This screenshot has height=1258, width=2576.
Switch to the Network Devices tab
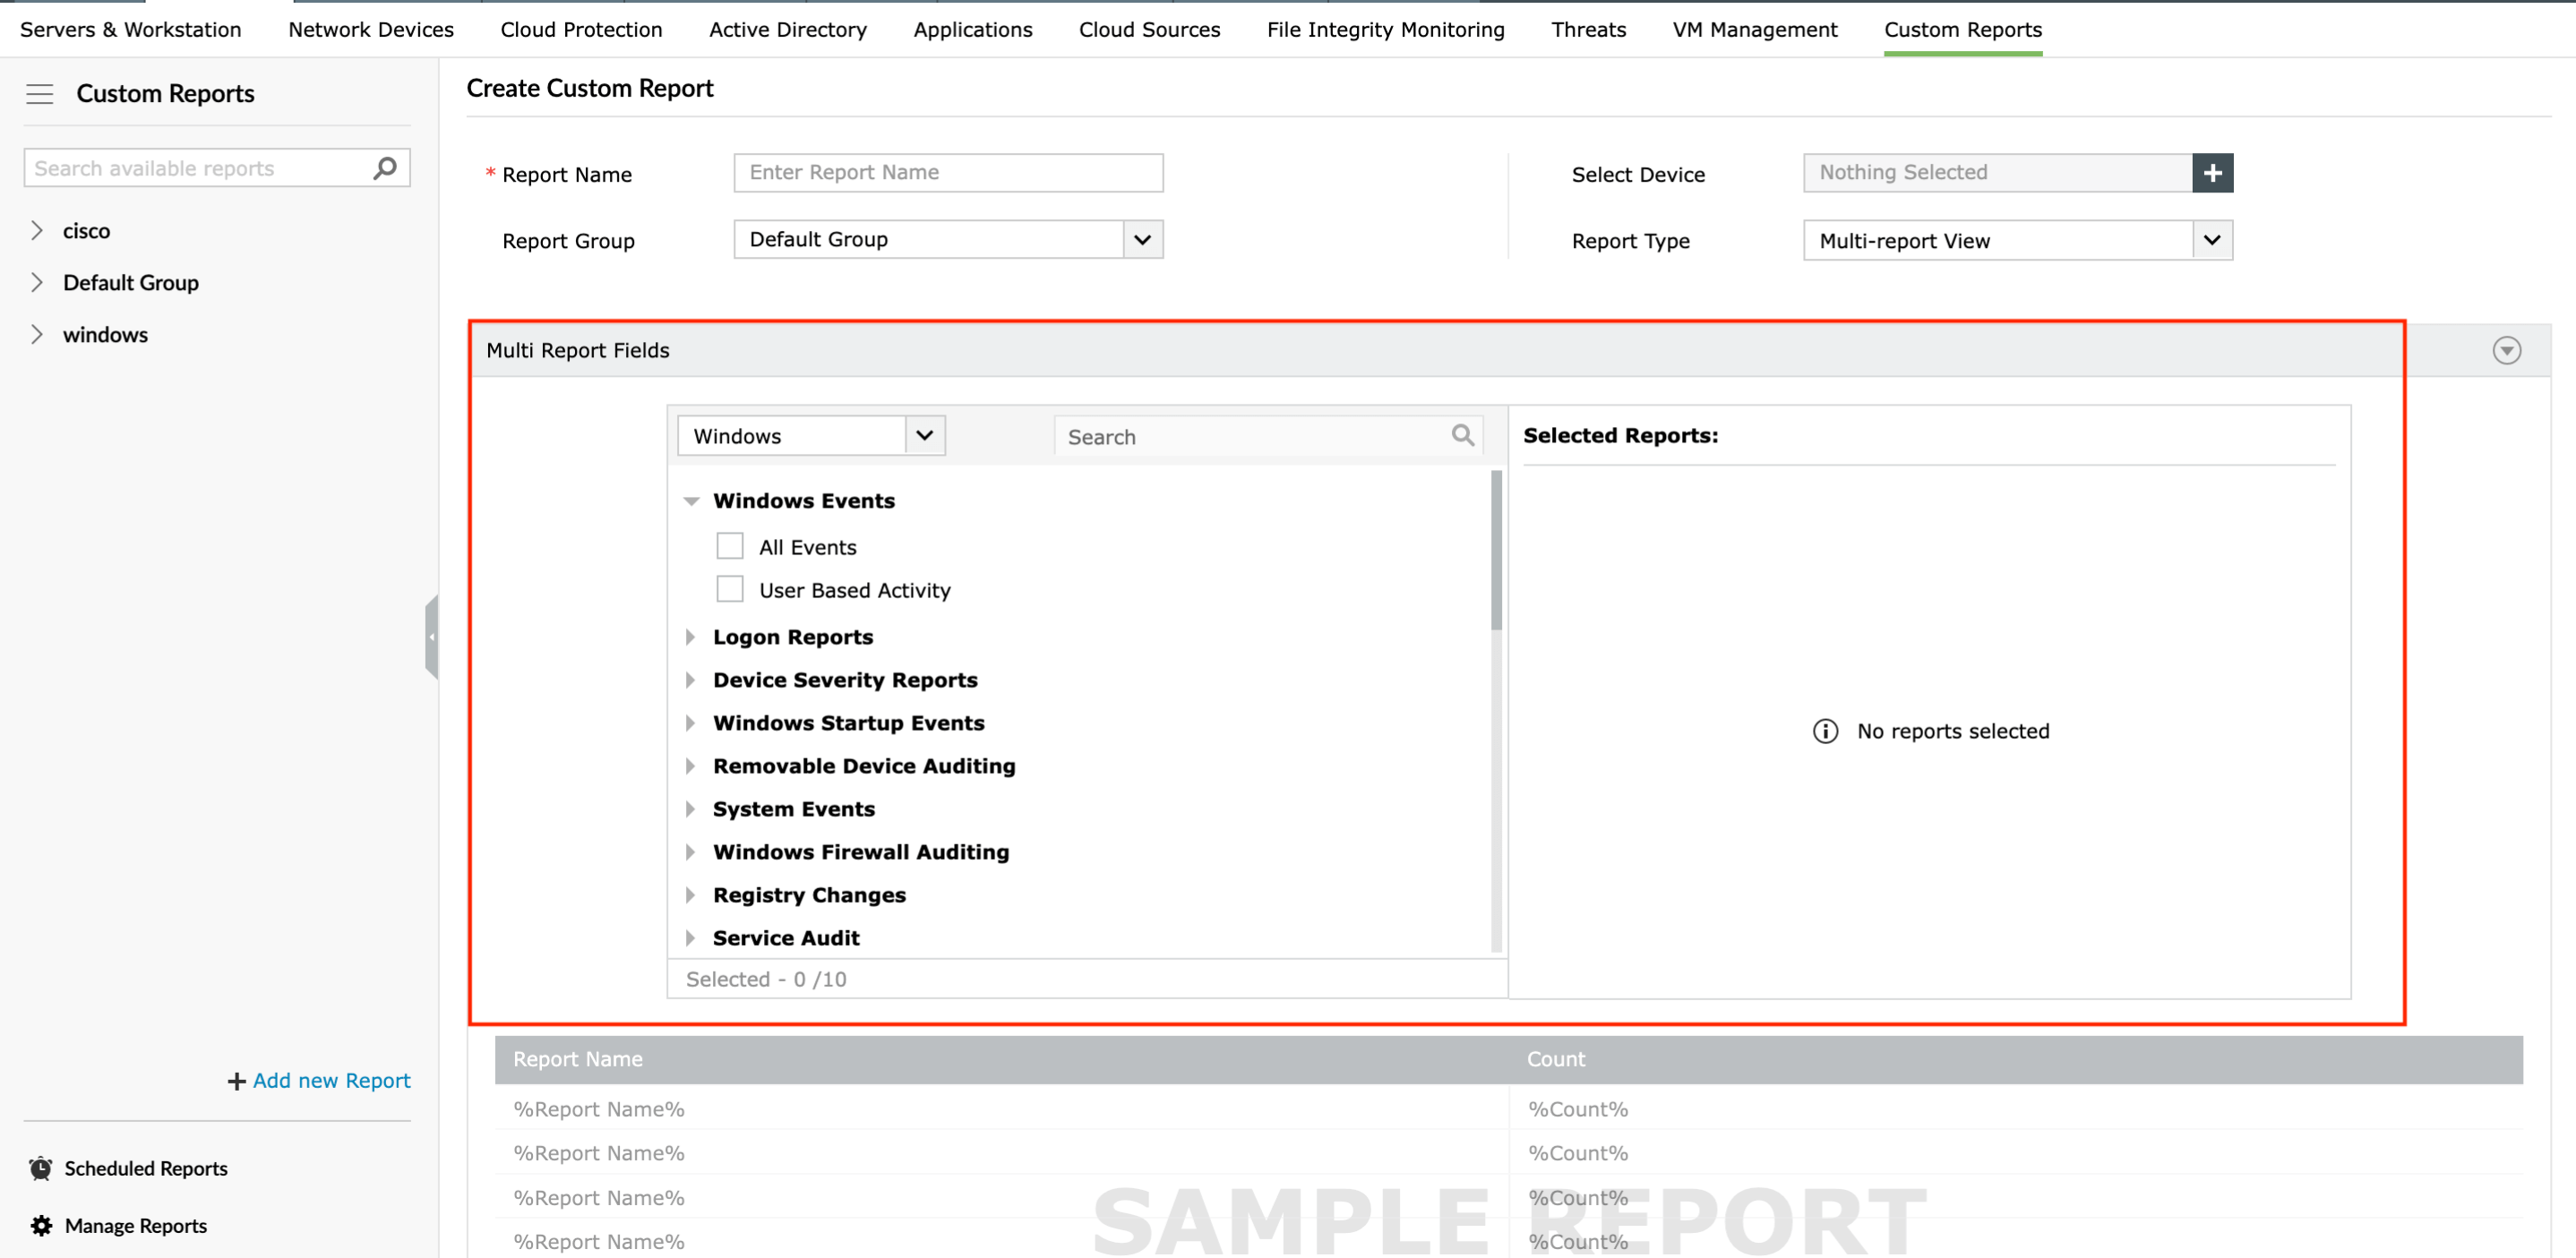pos(370,29)
